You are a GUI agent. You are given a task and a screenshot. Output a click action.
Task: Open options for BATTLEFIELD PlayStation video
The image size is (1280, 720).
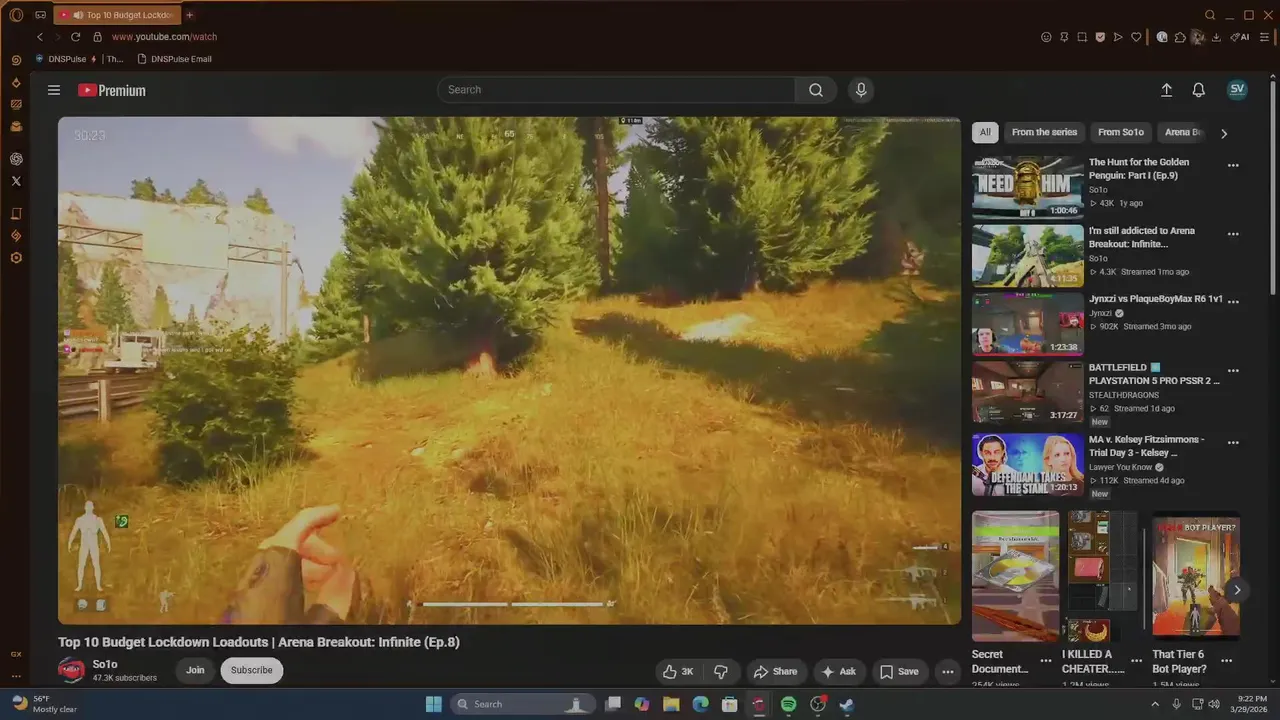coord(1233,371)
